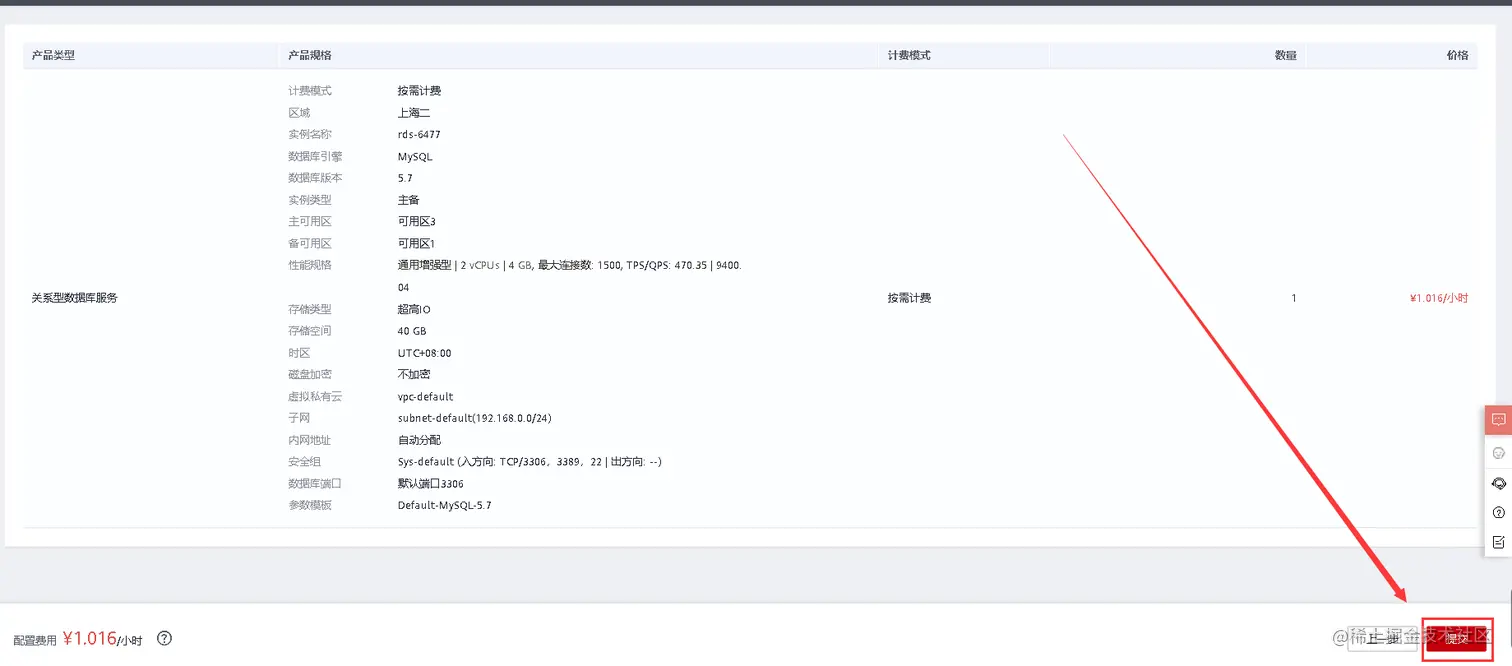Click the 默认端口3306 database port value
1512x666 pixels.
pos(431,484)
